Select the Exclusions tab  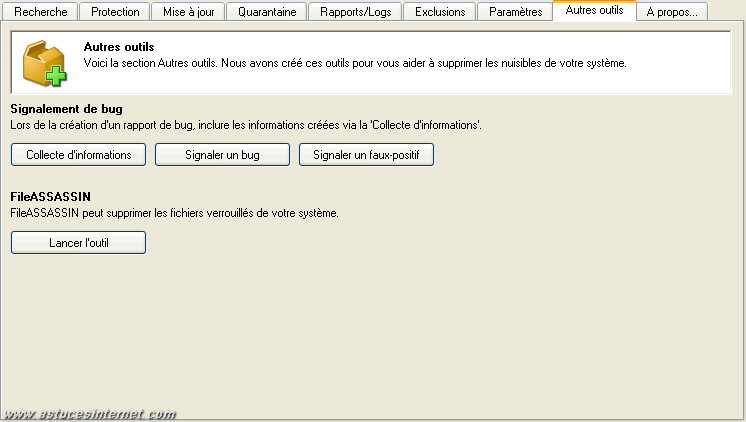(440, 11)
